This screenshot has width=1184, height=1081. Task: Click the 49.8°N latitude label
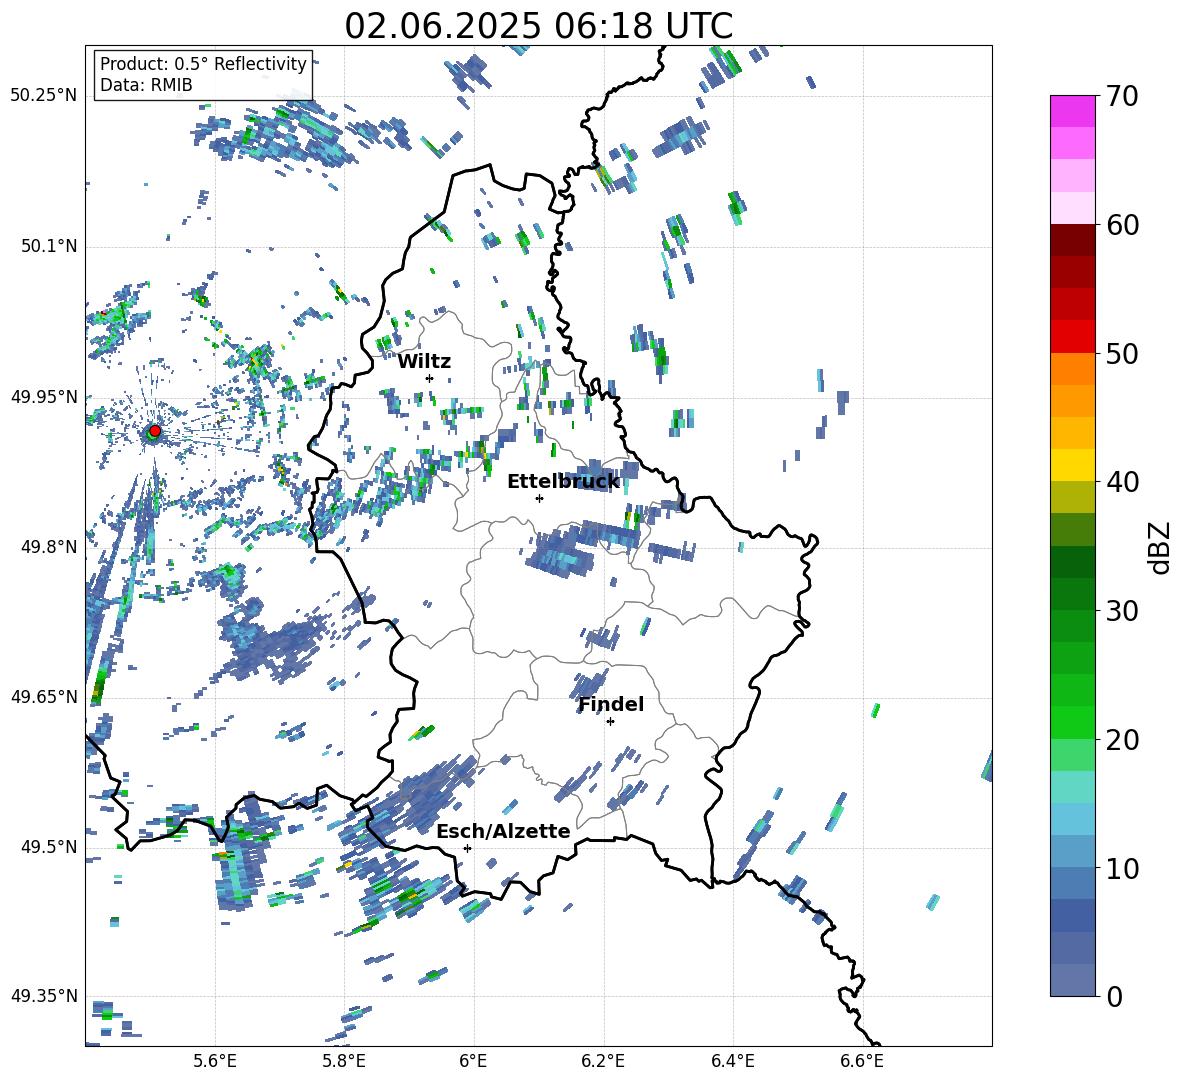tap(49, 546)
